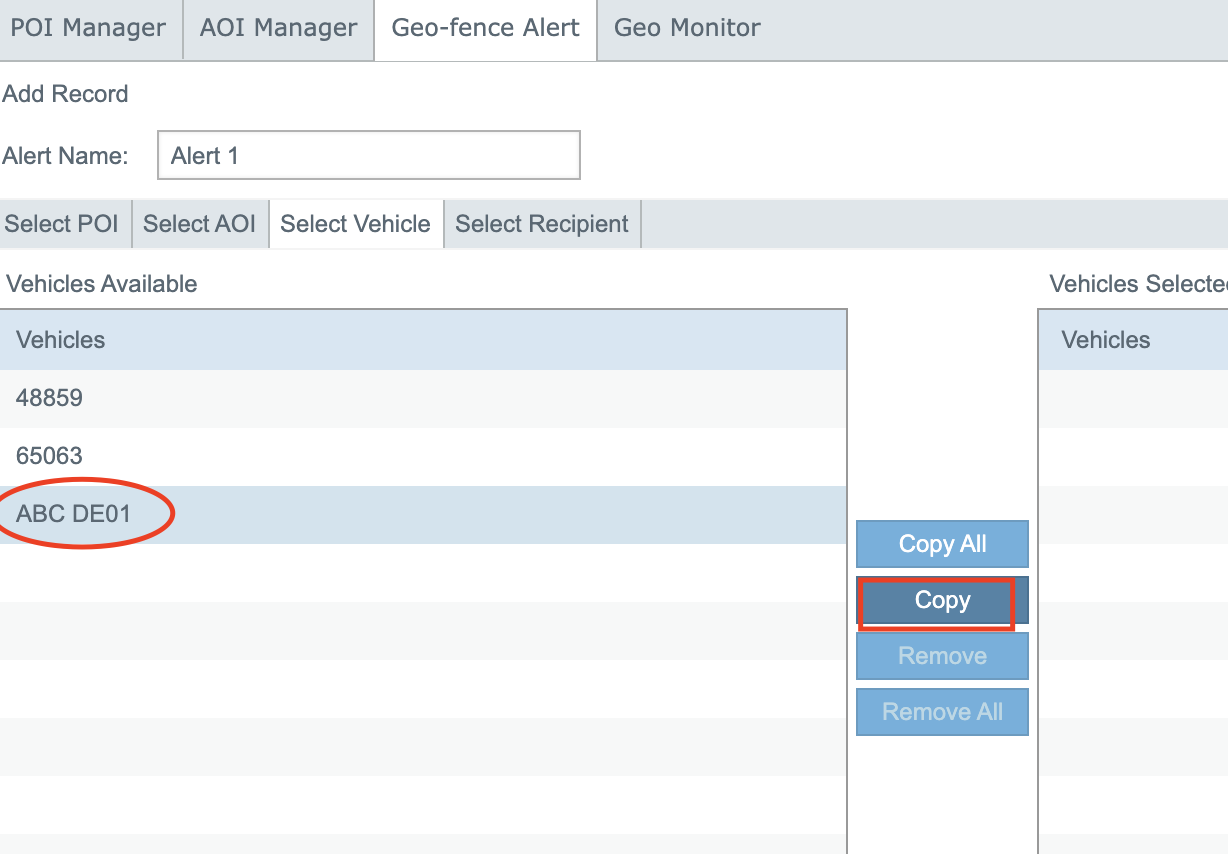This screenshot has width=1228, height=854.
Task: Open the Select POI sub-tab
Action: (62, 224)
